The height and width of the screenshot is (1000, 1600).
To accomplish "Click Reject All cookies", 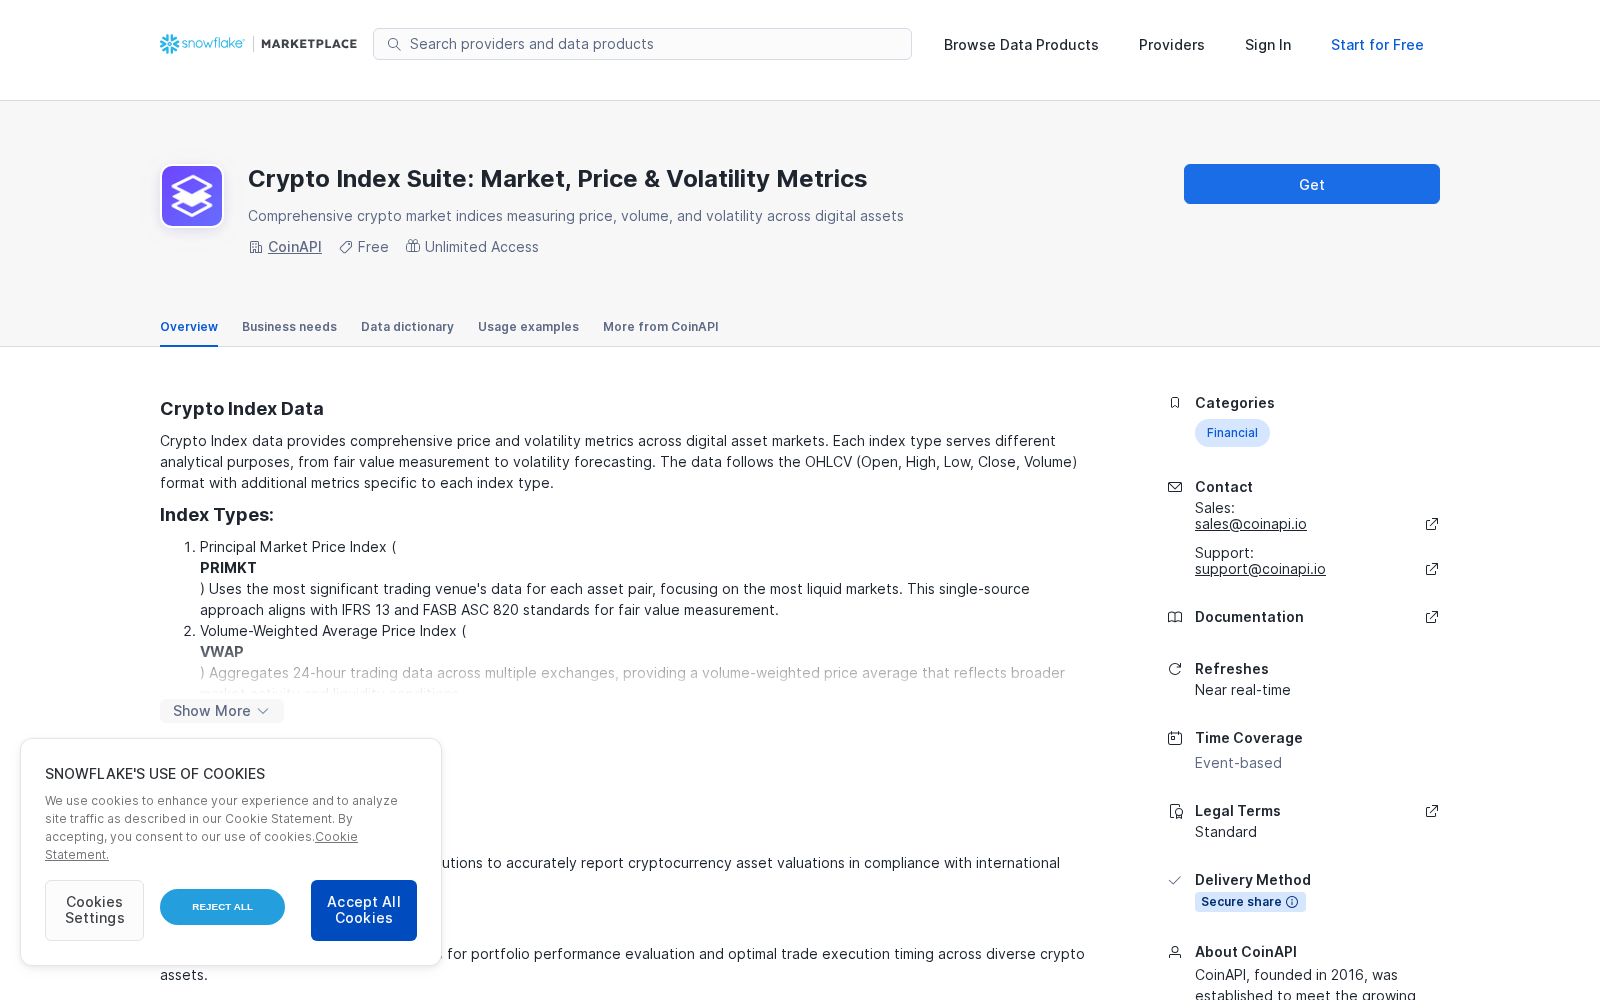I will [x=222, y=907].
